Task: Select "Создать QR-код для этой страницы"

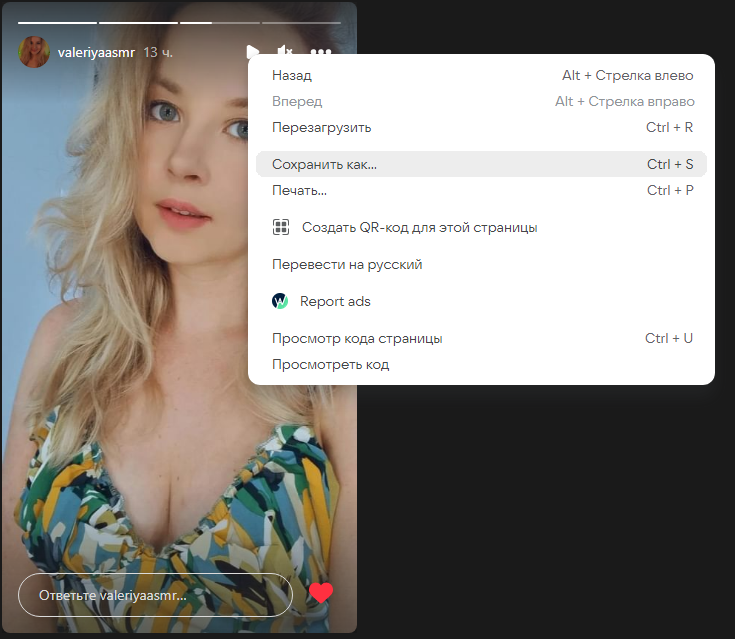Action: click(x=481, y=227)
